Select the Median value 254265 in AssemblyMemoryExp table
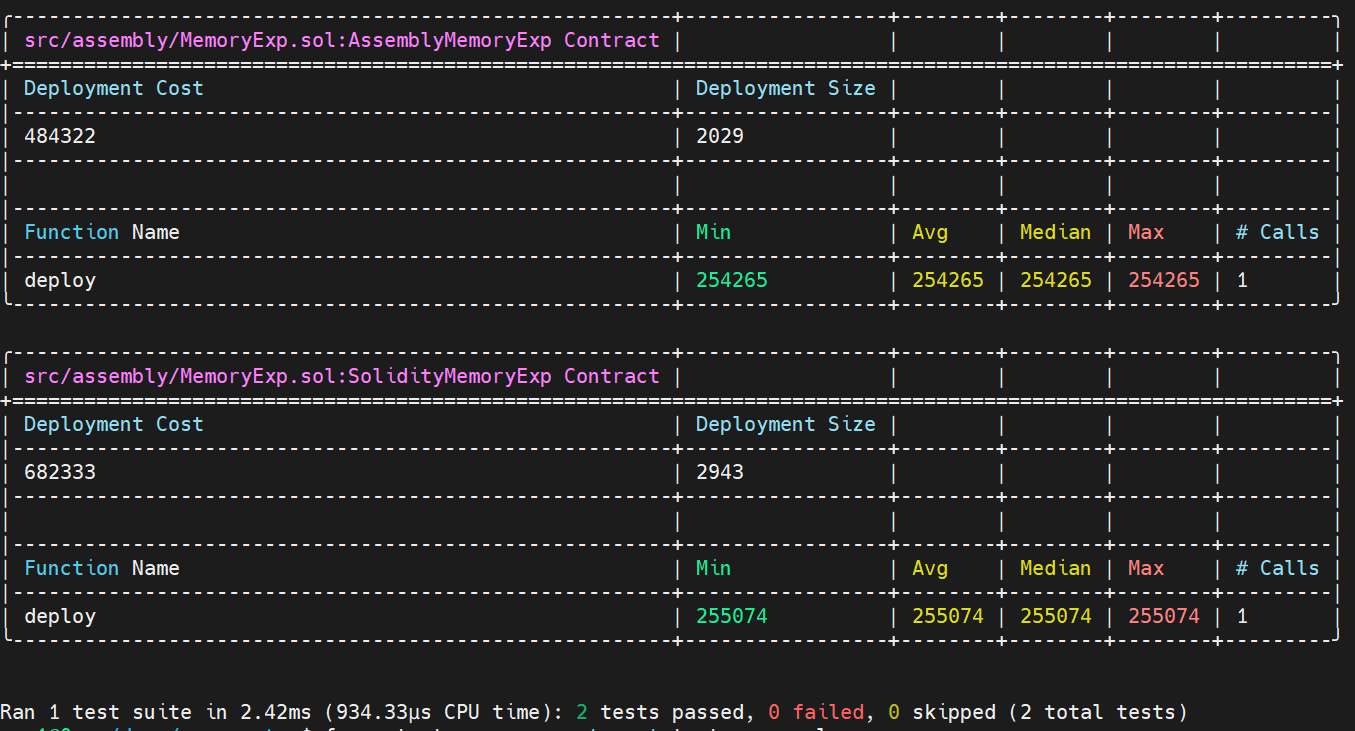 1056,280
